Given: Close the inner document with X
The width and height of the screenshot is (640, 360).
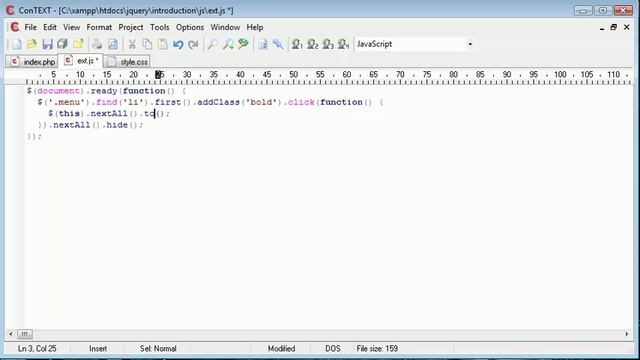Looking at the screenshot, I should (x=627, y=27).
